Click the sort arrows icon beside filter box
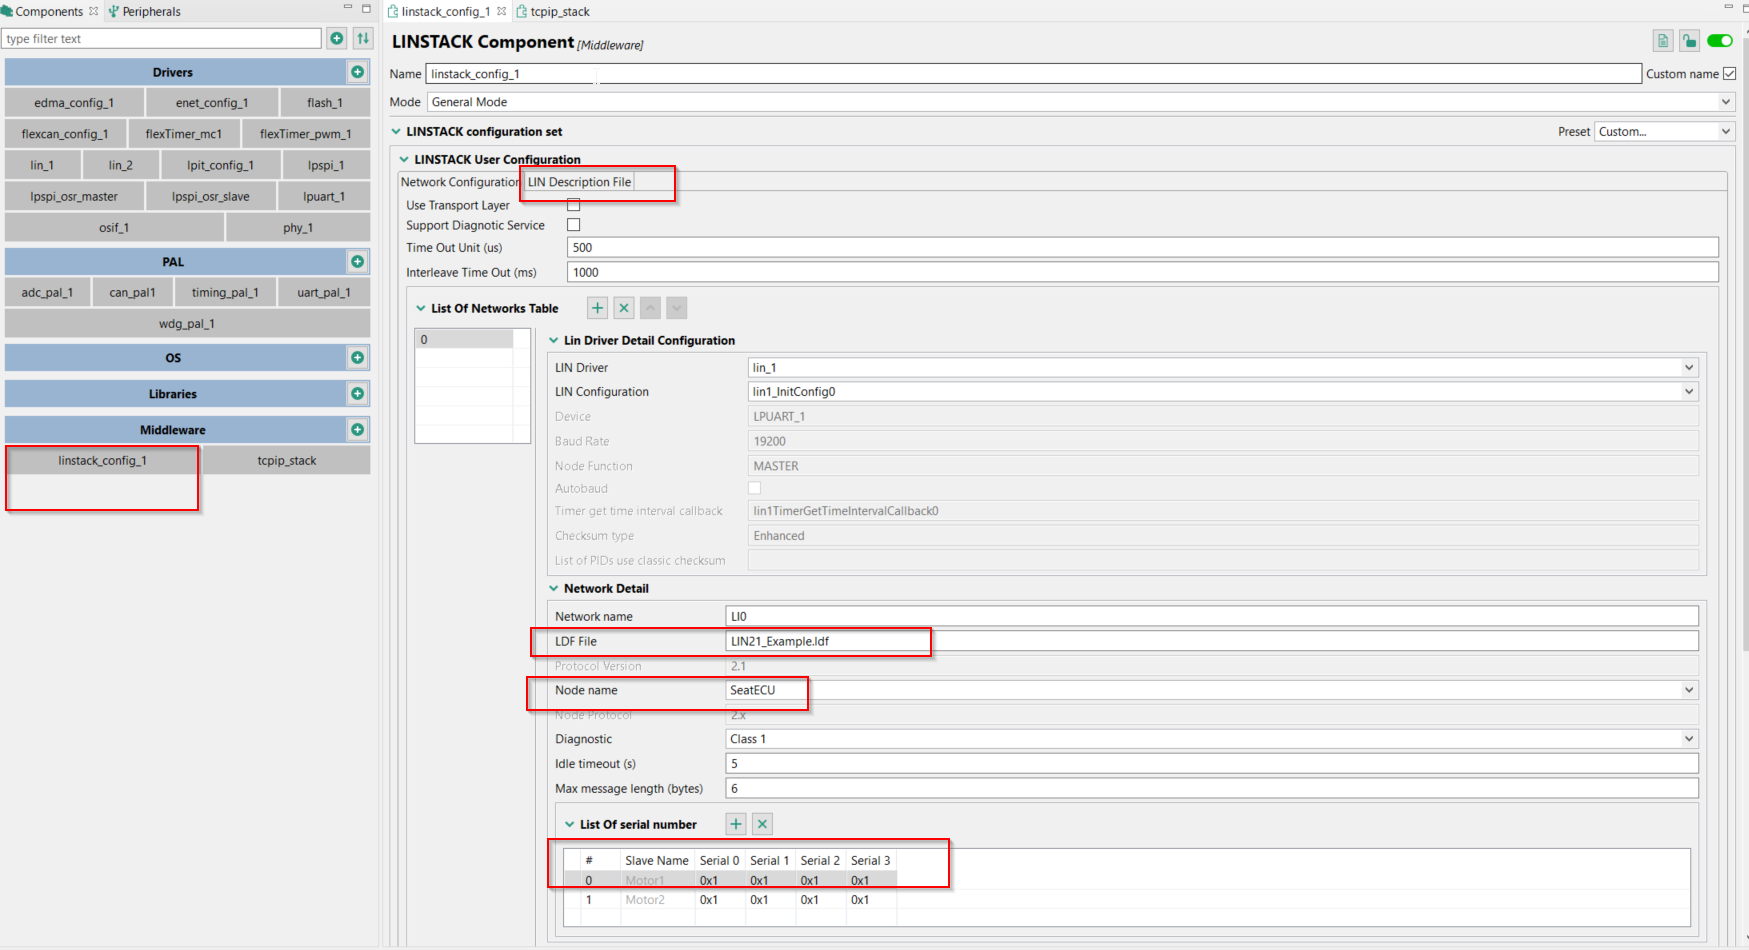The image size is (1749, 950). [x=362, y=37]
